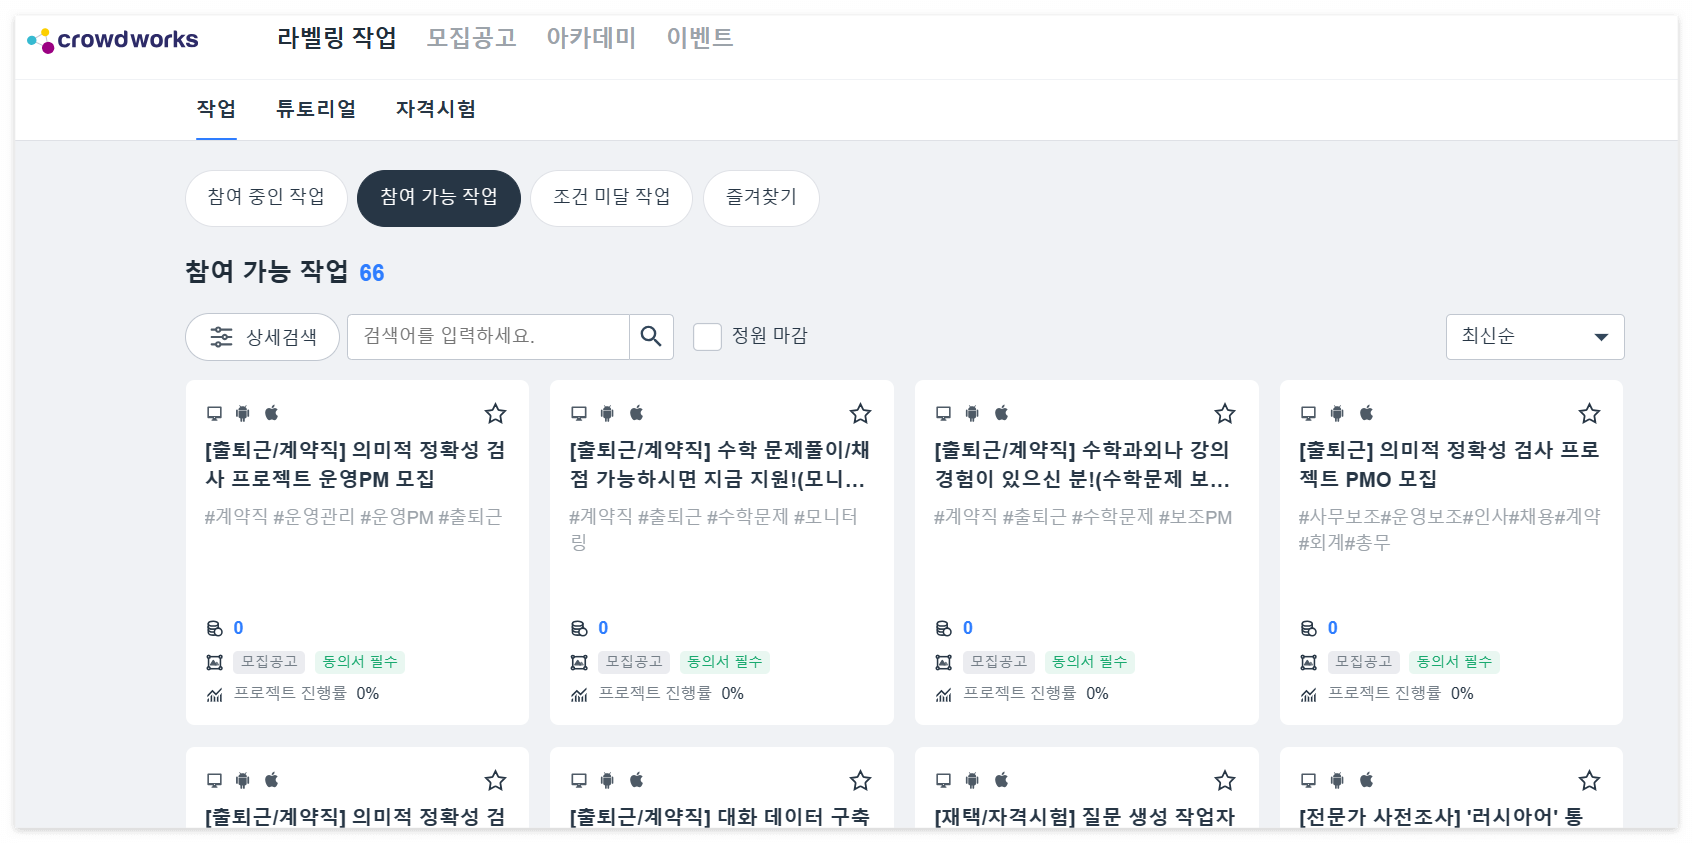Open the 모집공고 top menu

click(x=472, y=38)
